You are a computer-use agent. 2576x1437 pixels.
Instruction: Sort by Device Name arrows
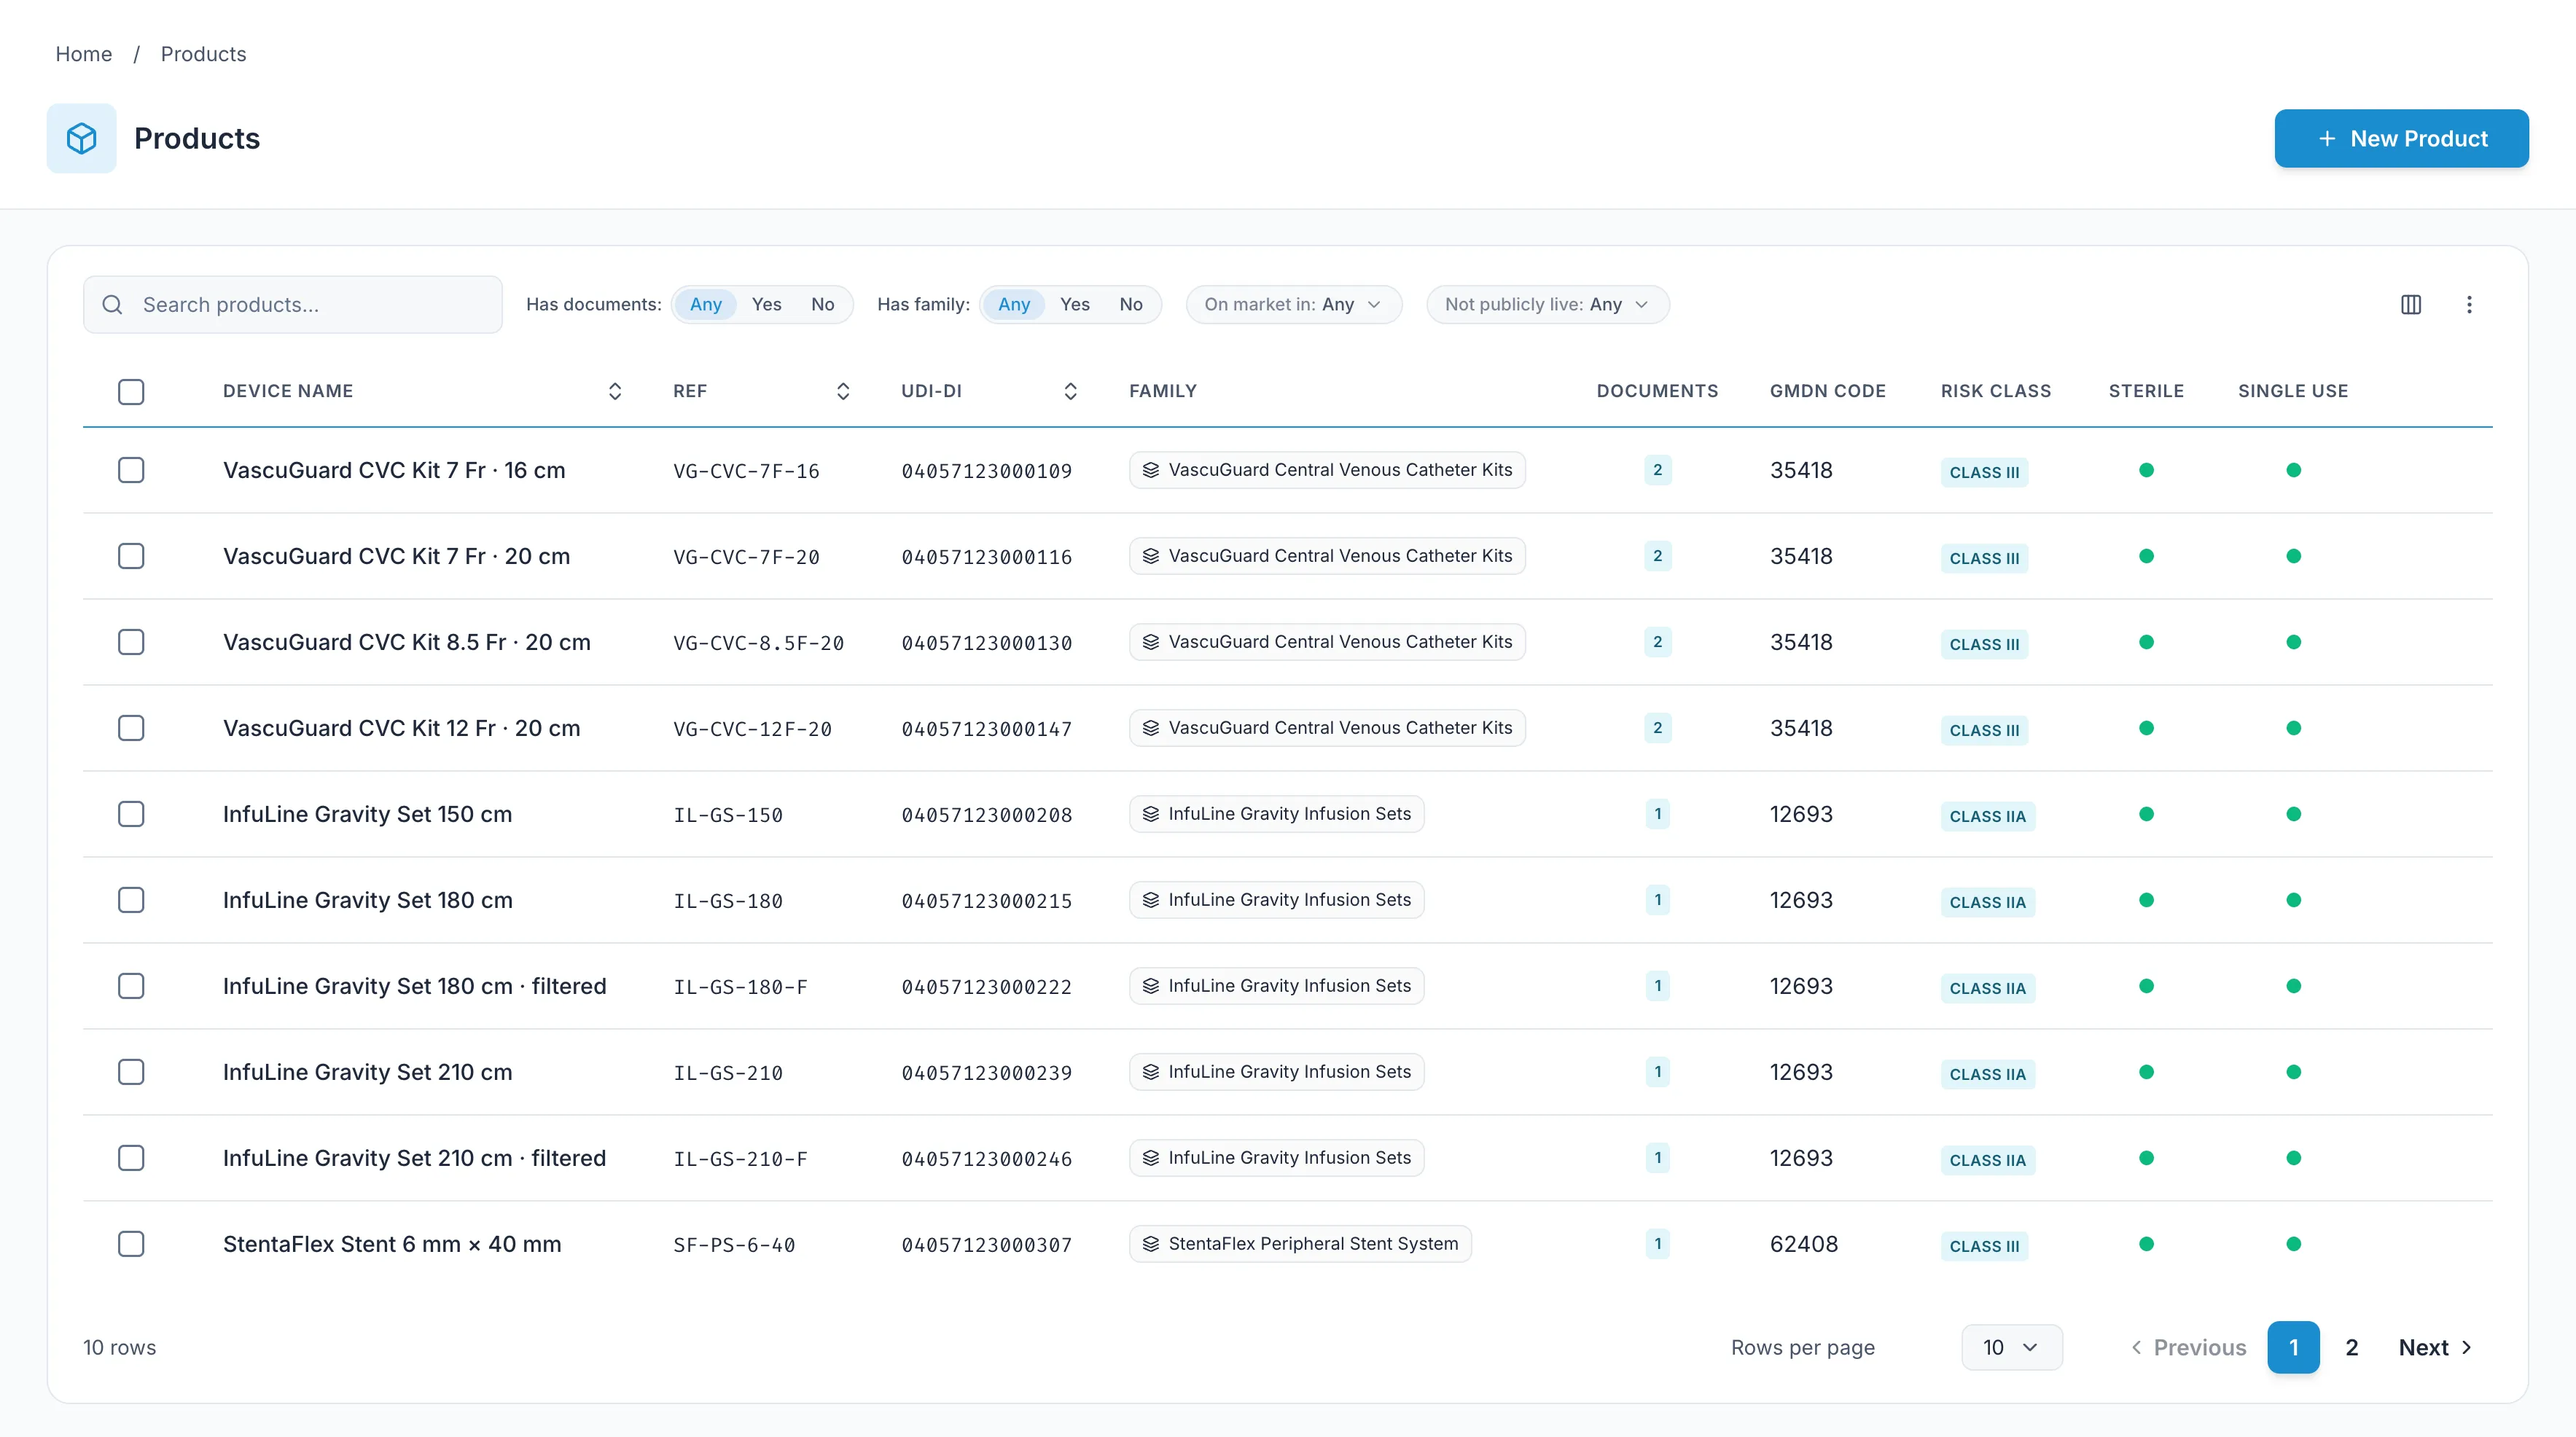pyautogui.click(x=615, y=391)
